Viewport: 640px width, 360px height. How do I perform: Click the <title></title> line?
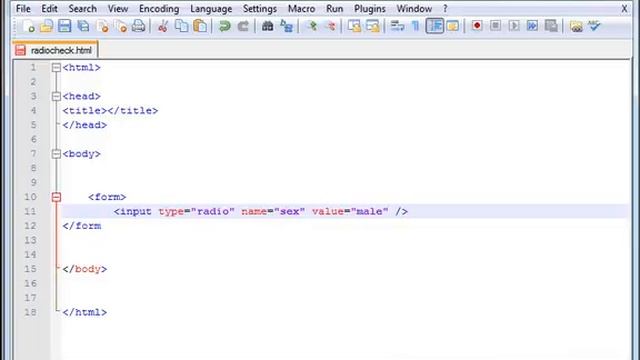[x=110, y=111]
